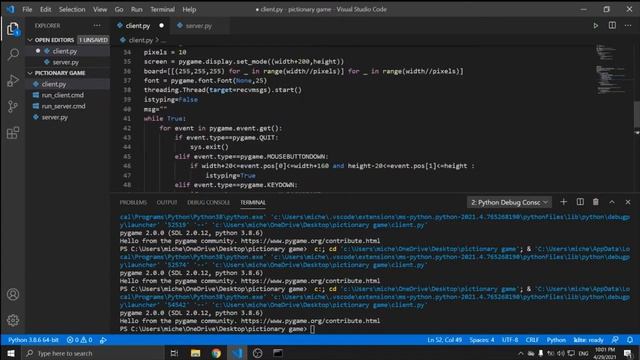Change indentation via Spaces: 4
This screenshot has height=360, width=640.
482,340
